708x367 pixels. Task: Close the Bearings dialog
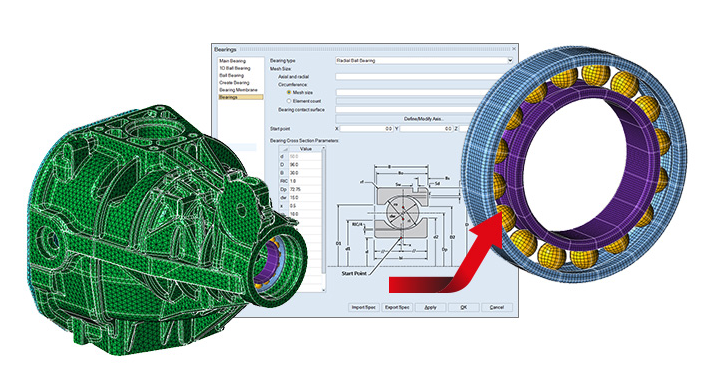pyautogui.click(x=514, y=49)
